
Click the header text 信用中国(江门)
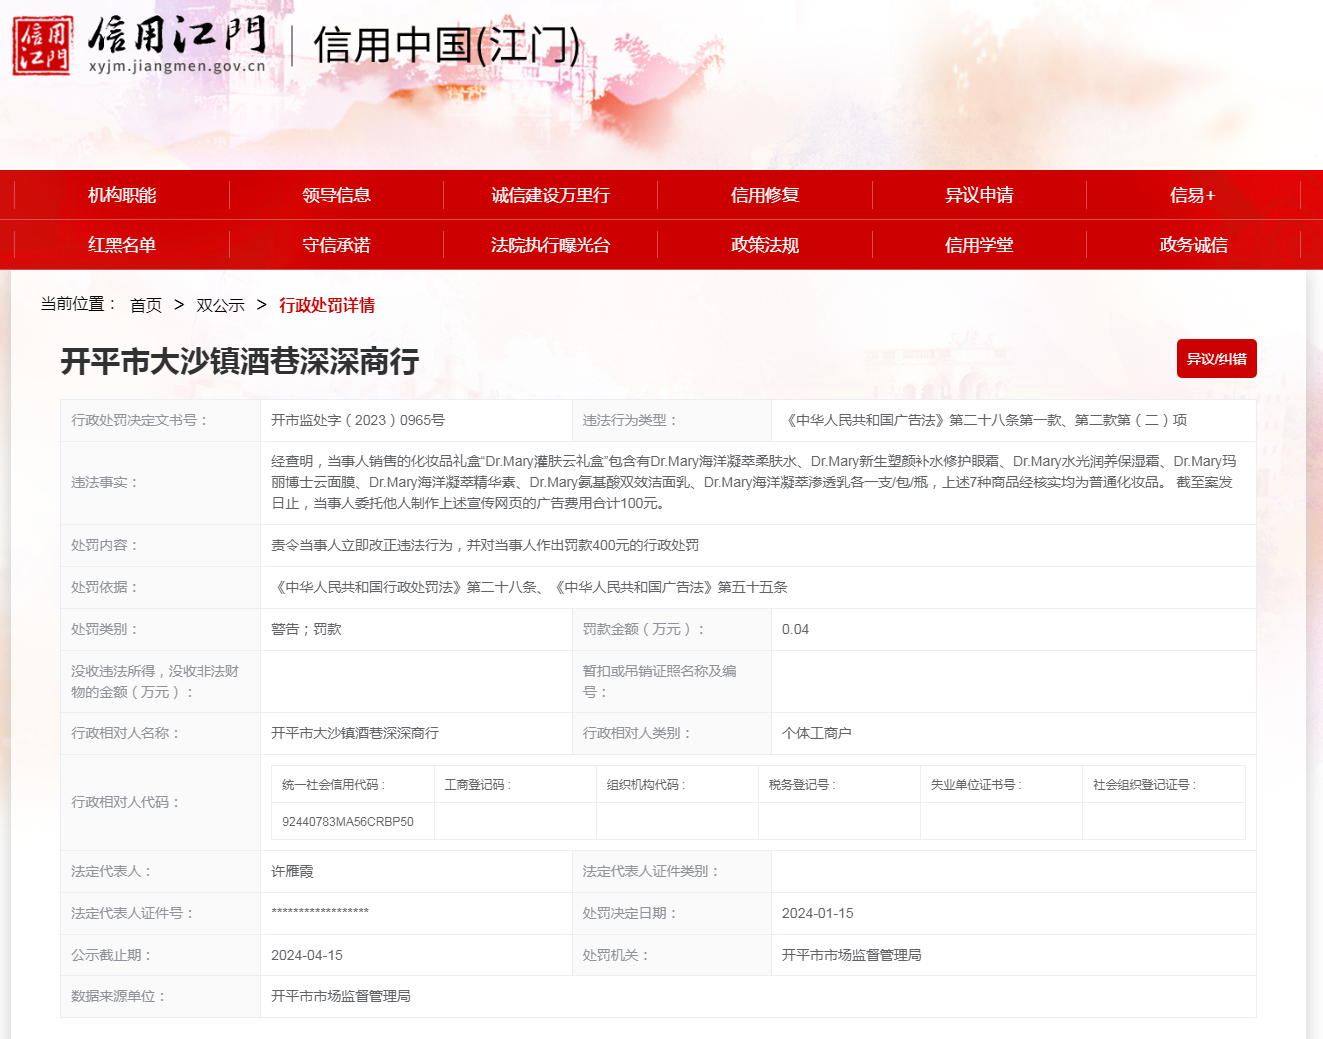coord(447,45)
